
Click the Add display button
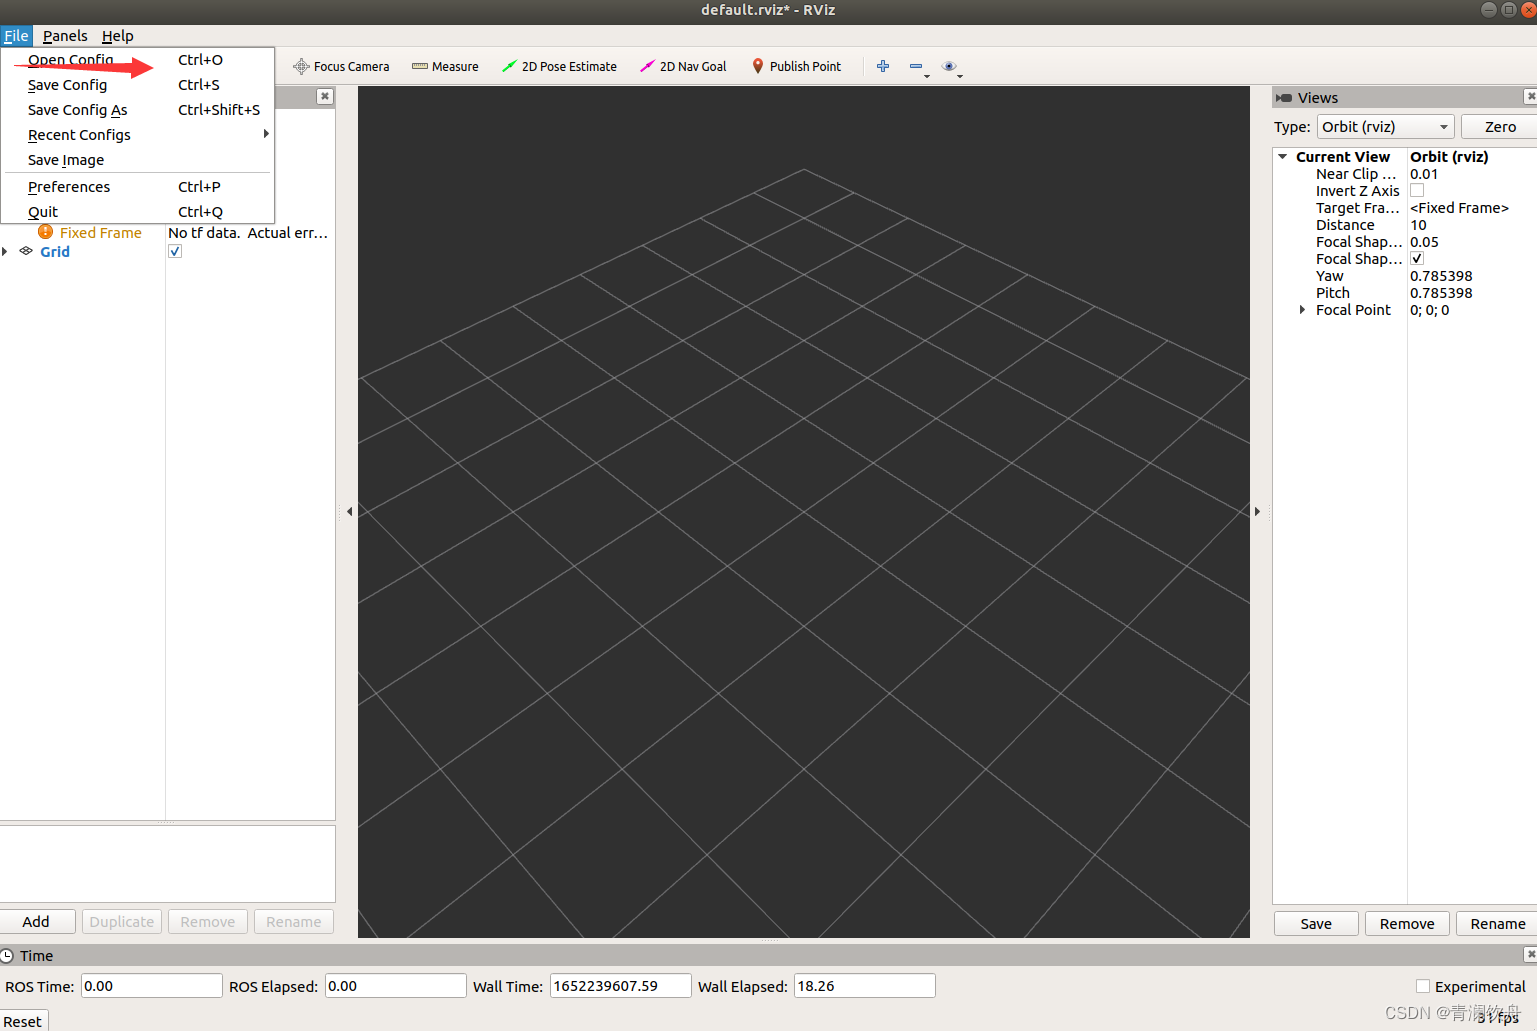click(37, 922)
